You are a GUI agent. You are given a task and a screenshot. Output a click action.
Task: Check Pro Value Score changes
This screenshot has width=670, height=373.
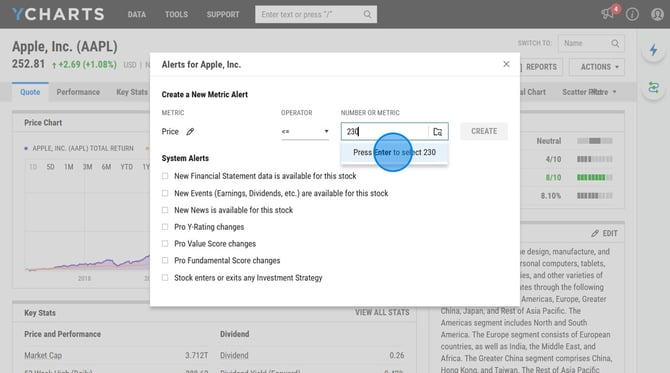[165, 244]
